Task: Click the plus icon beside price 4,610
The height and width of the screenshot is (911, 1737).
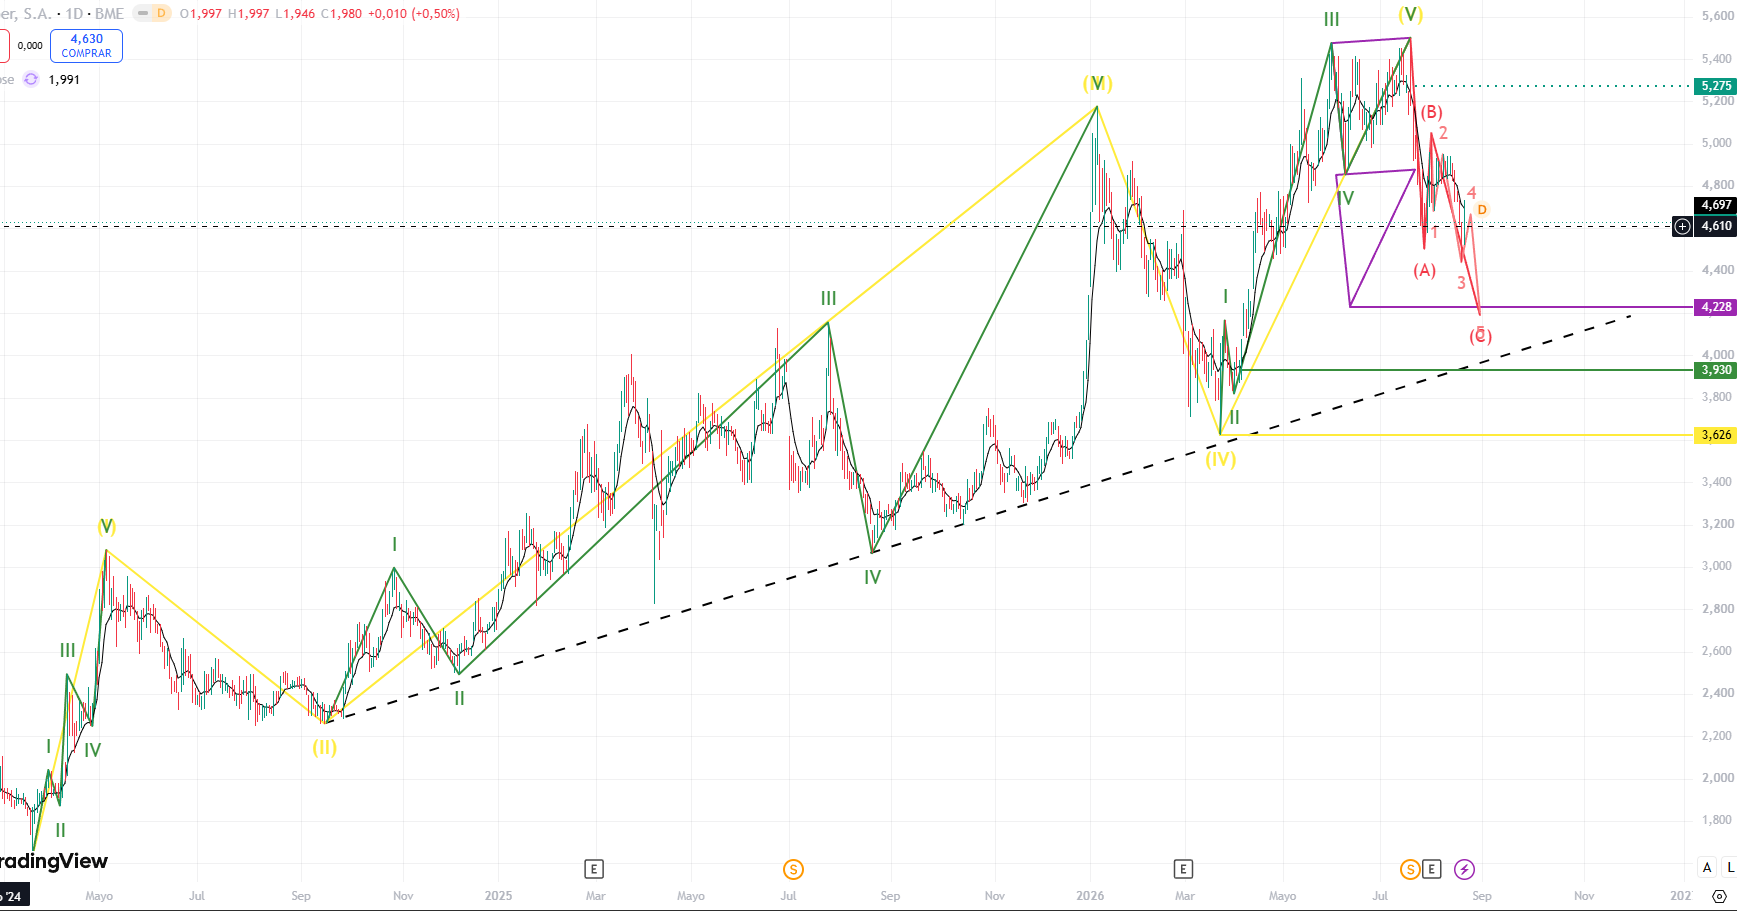Action: coord(1683,226)
